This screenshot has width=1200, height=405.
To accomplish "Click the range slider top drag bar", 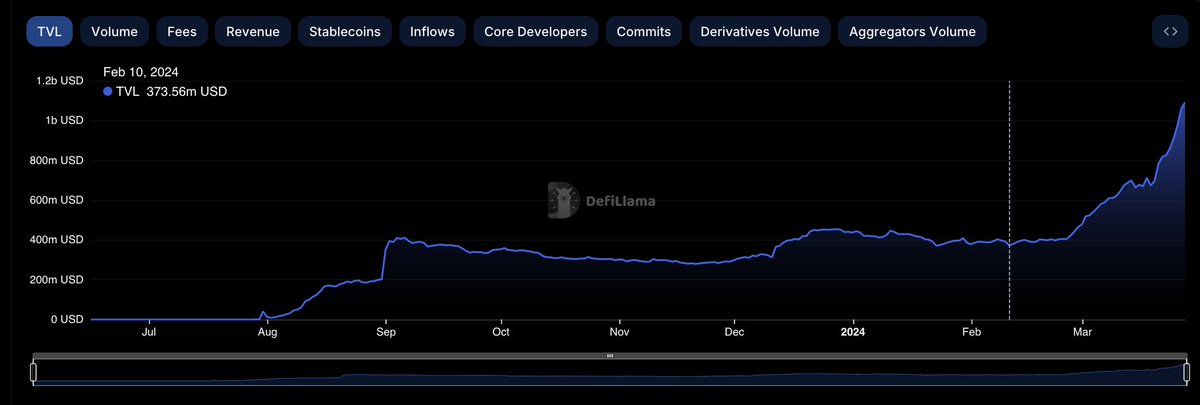I will [610, 355].
